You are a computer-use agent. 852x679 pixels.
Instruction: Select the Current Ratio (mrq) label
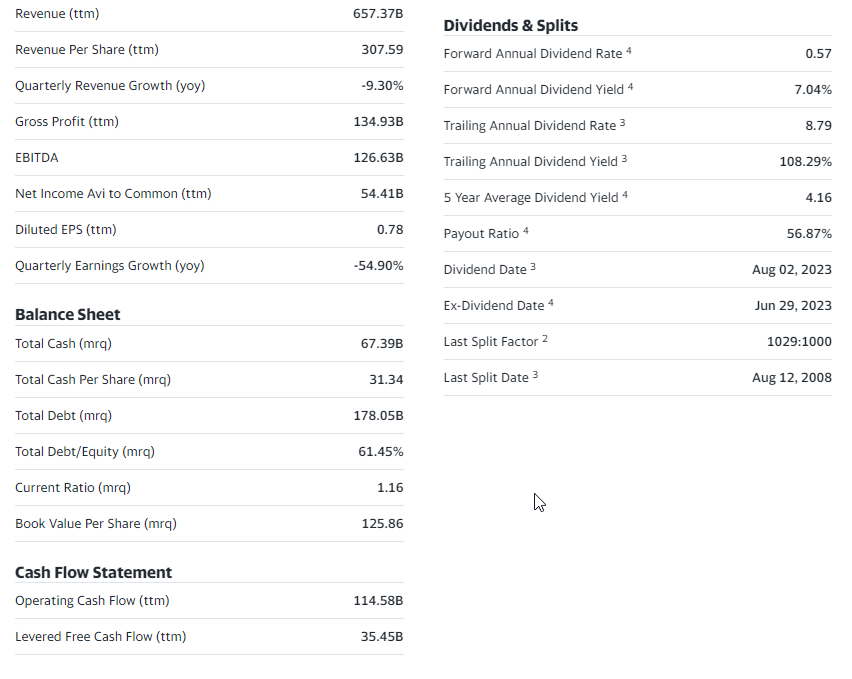[72, 488]
